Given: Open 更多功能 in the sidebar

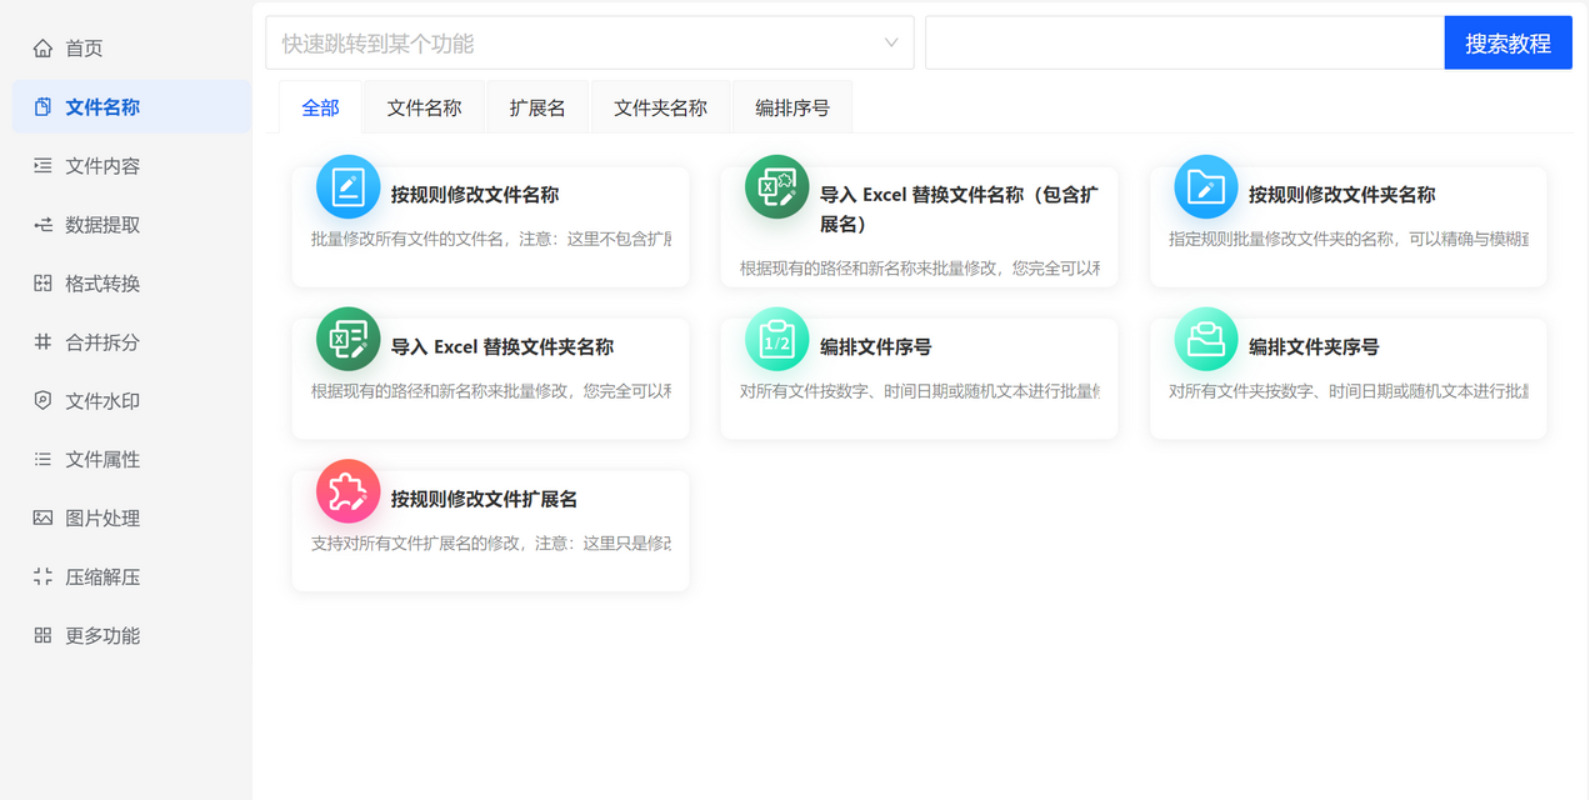Looking at the screenshot, I should (131, 636).
